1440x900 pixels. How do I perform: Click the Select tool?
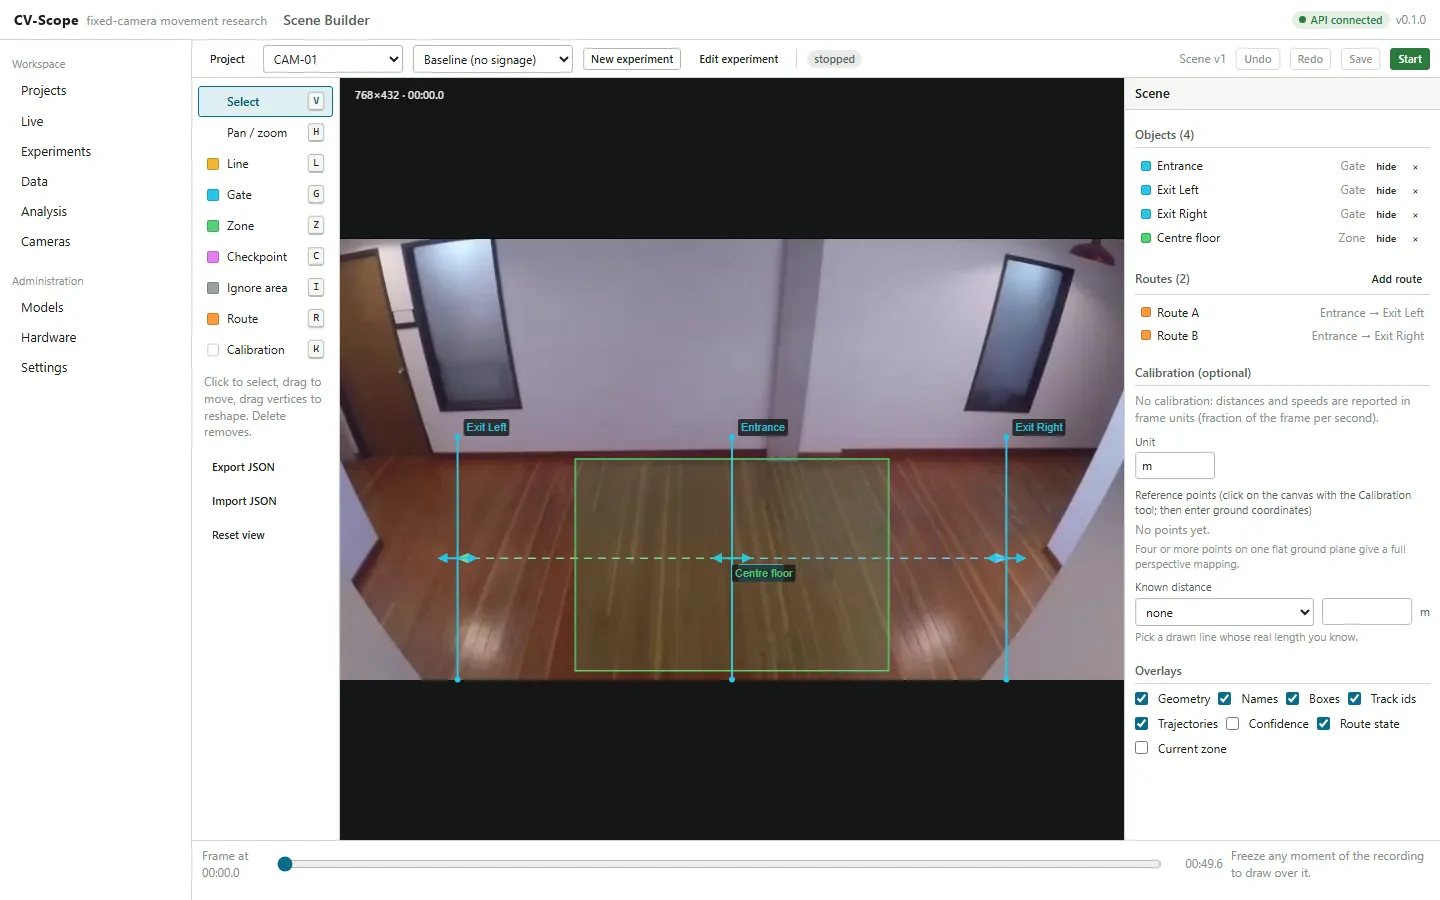tap(265, 102)
